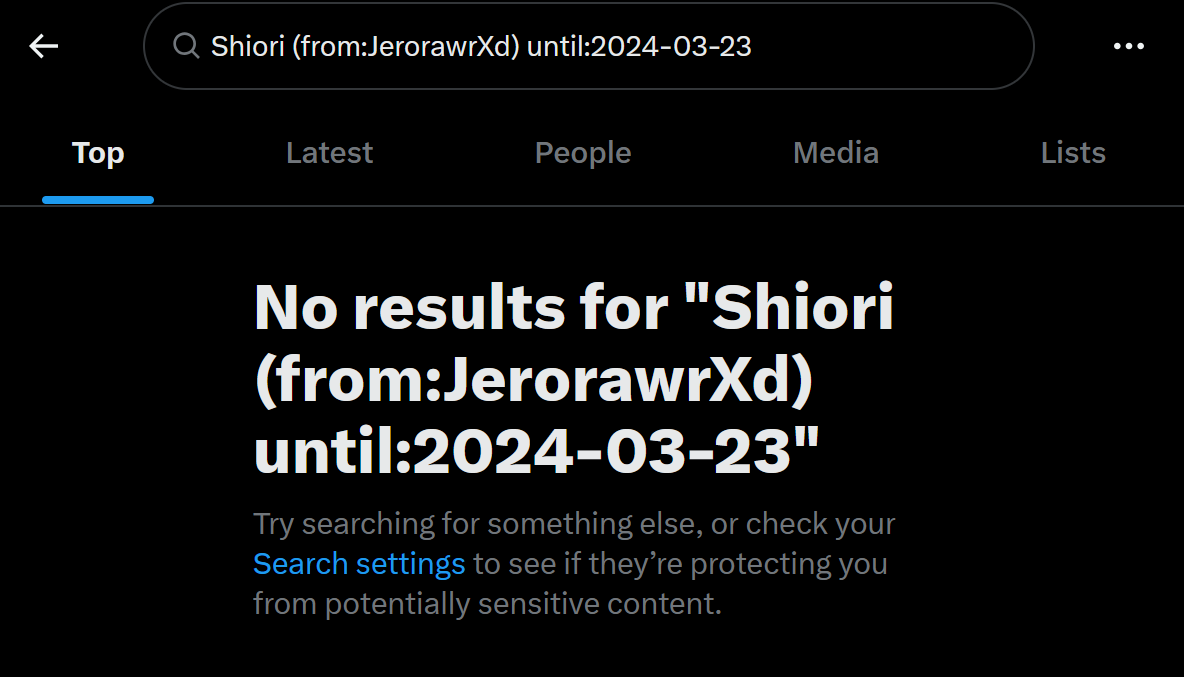Click the blue underline beneath Top tab
The image size is (1184, 677).
[x=98, y=200]
